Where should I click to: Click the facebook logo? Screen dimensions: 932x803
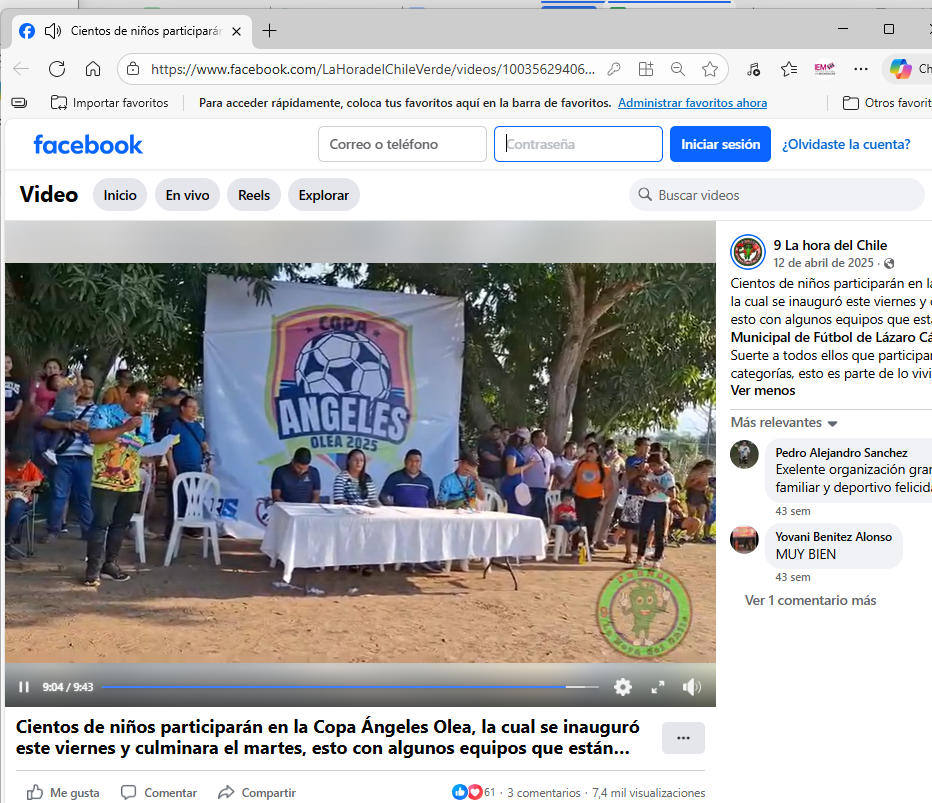pos(88,144)
